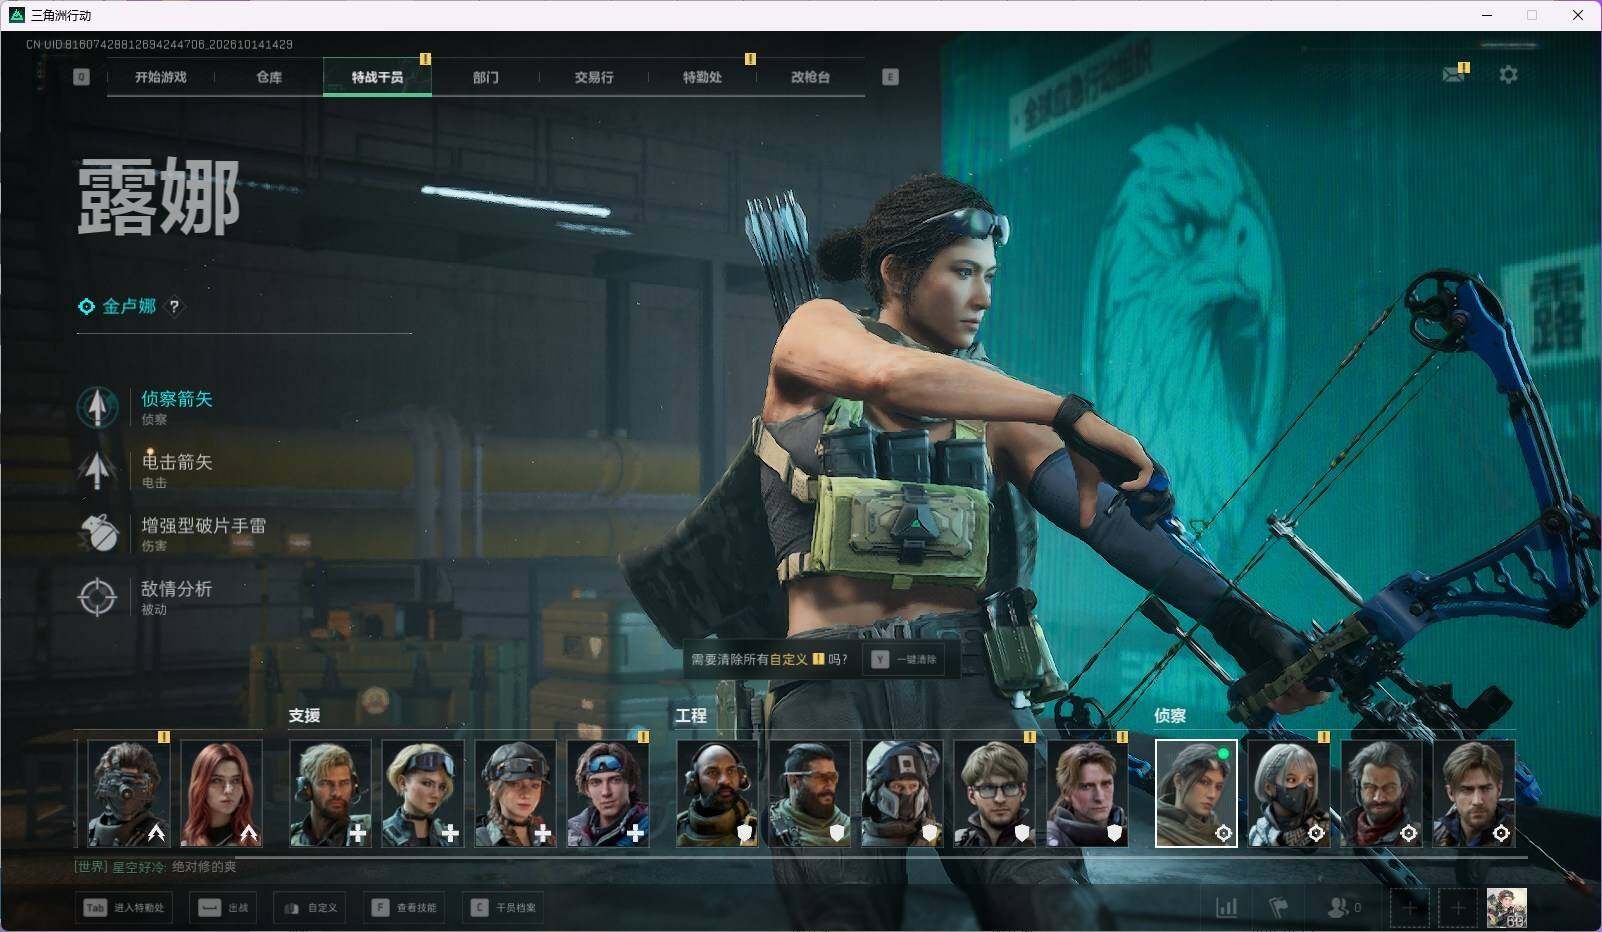Open the player avatar at bottom right
Screen dimensions: 1602x932
1506,908
